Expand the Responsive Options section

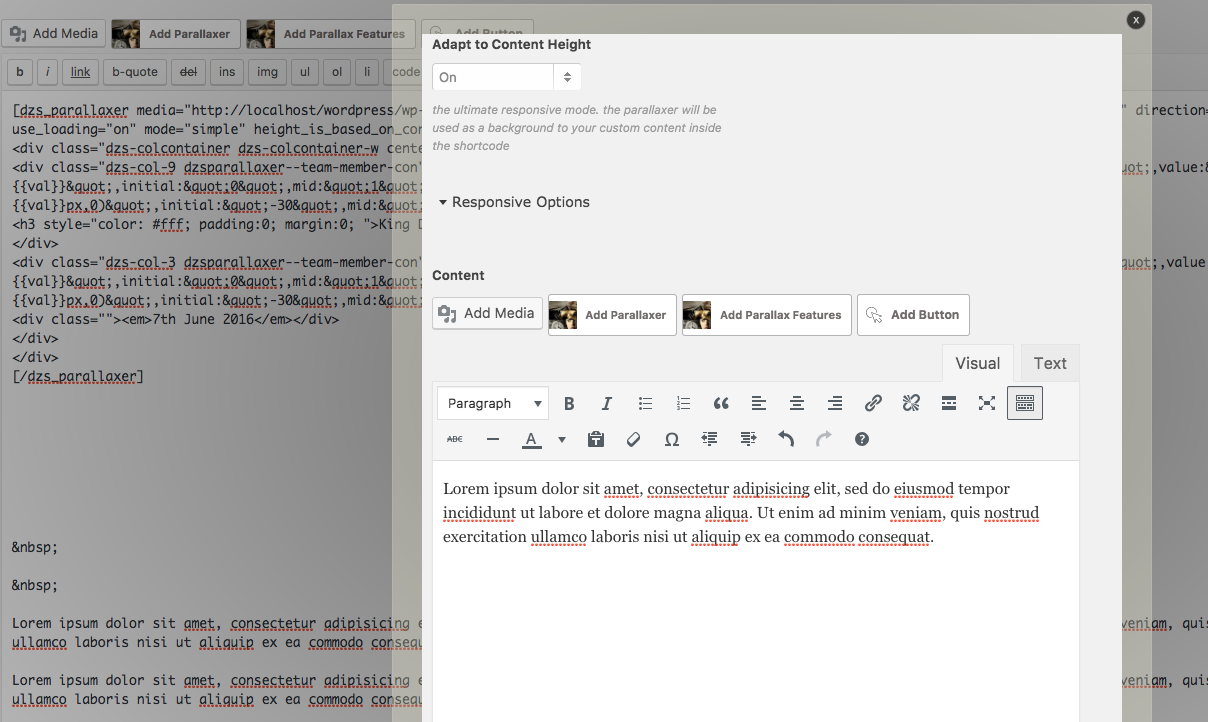pos(514,202)
